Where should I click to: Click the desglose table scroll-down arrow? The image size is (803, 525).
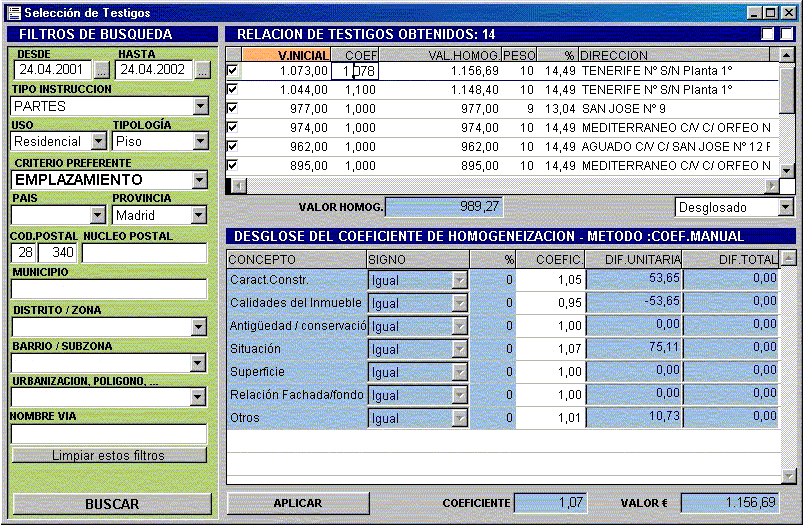tap(789, 476)
